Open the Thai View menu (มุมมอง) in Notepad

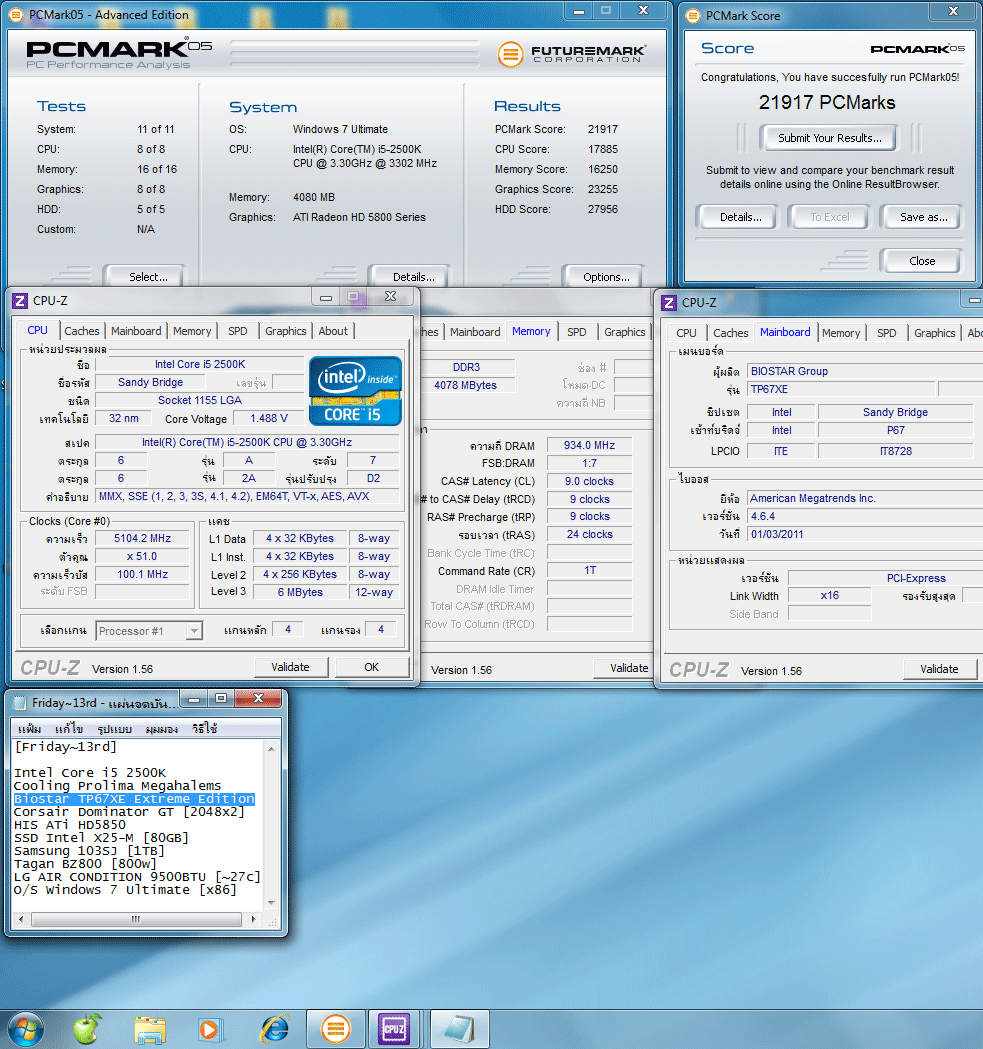click(161, 729)
